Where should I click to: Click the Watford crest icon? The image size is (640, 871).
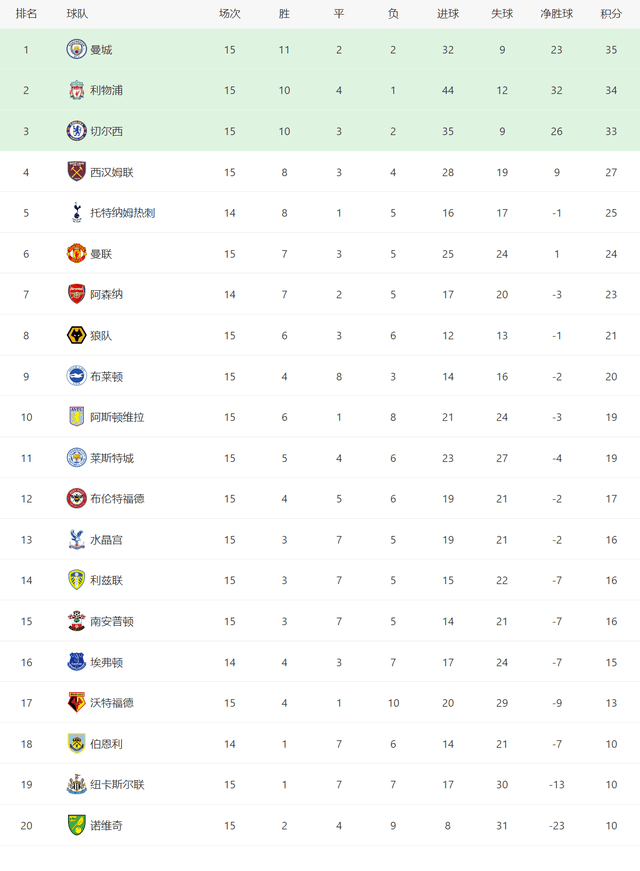(x=77, y=703)
